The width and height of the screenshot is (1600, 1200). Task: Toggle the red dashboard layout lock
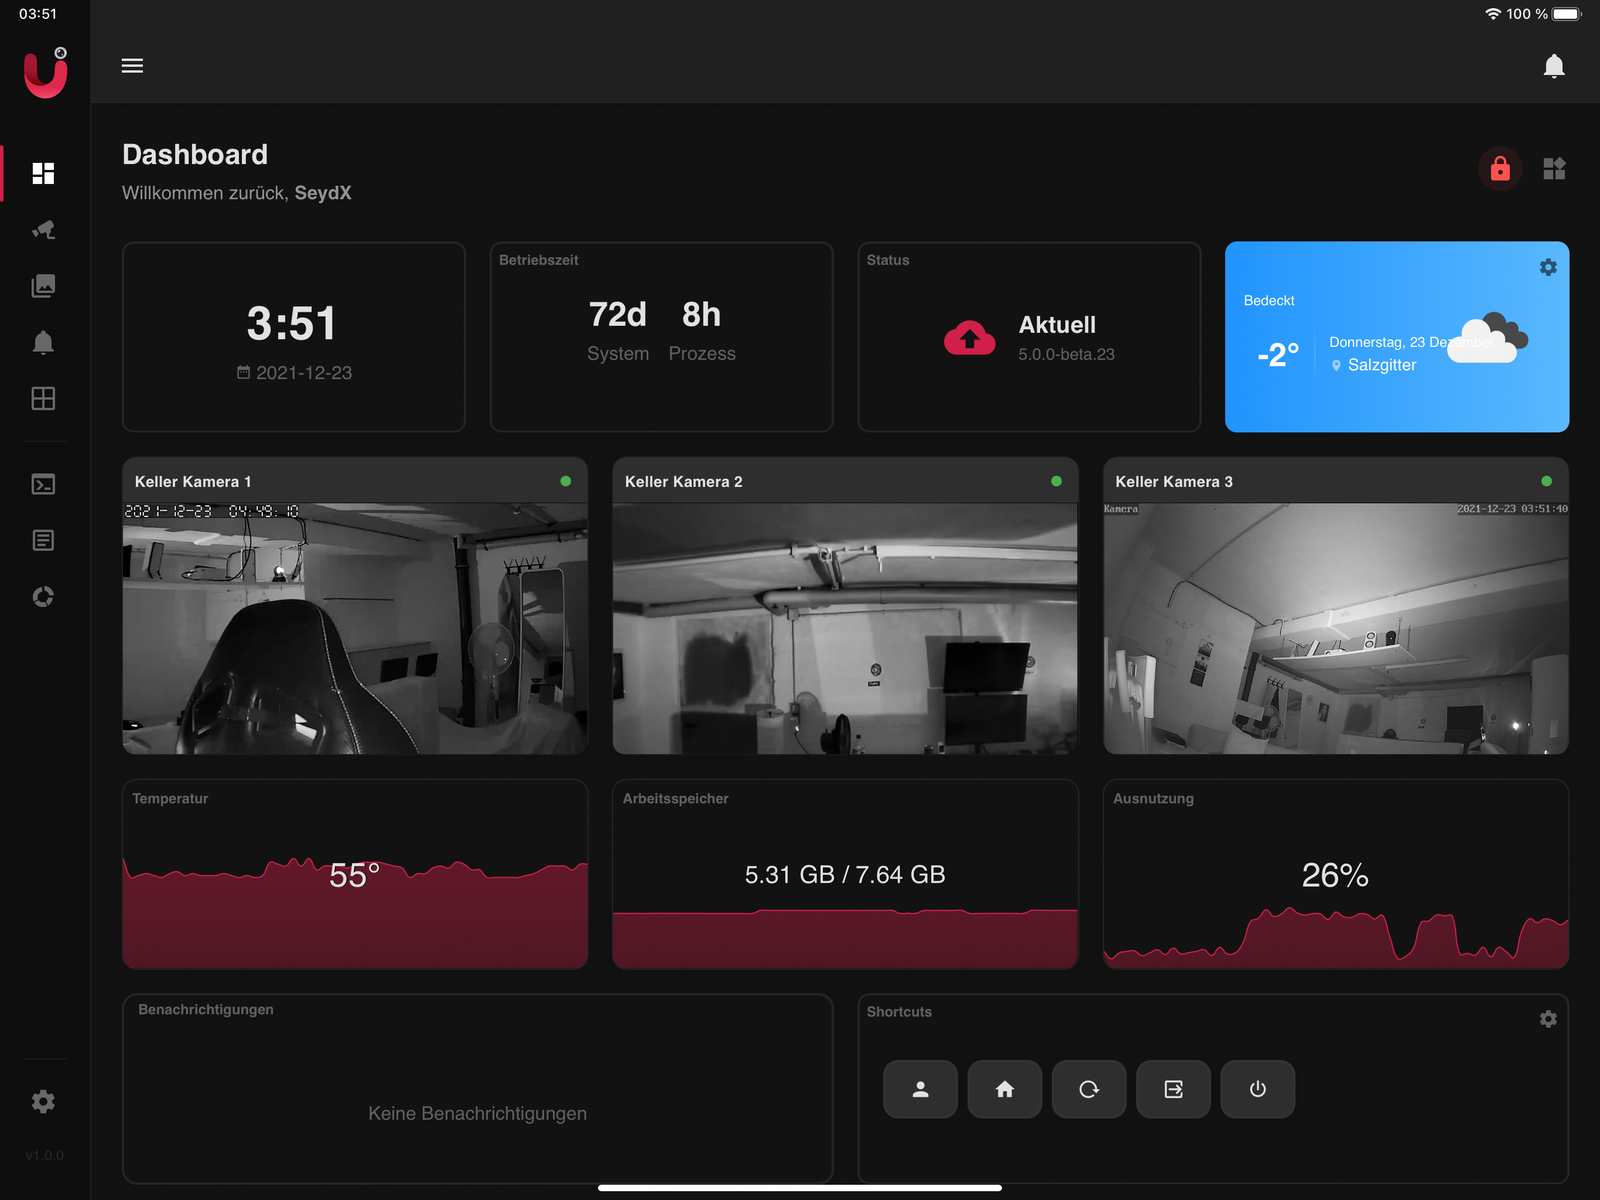(1499, 169)
